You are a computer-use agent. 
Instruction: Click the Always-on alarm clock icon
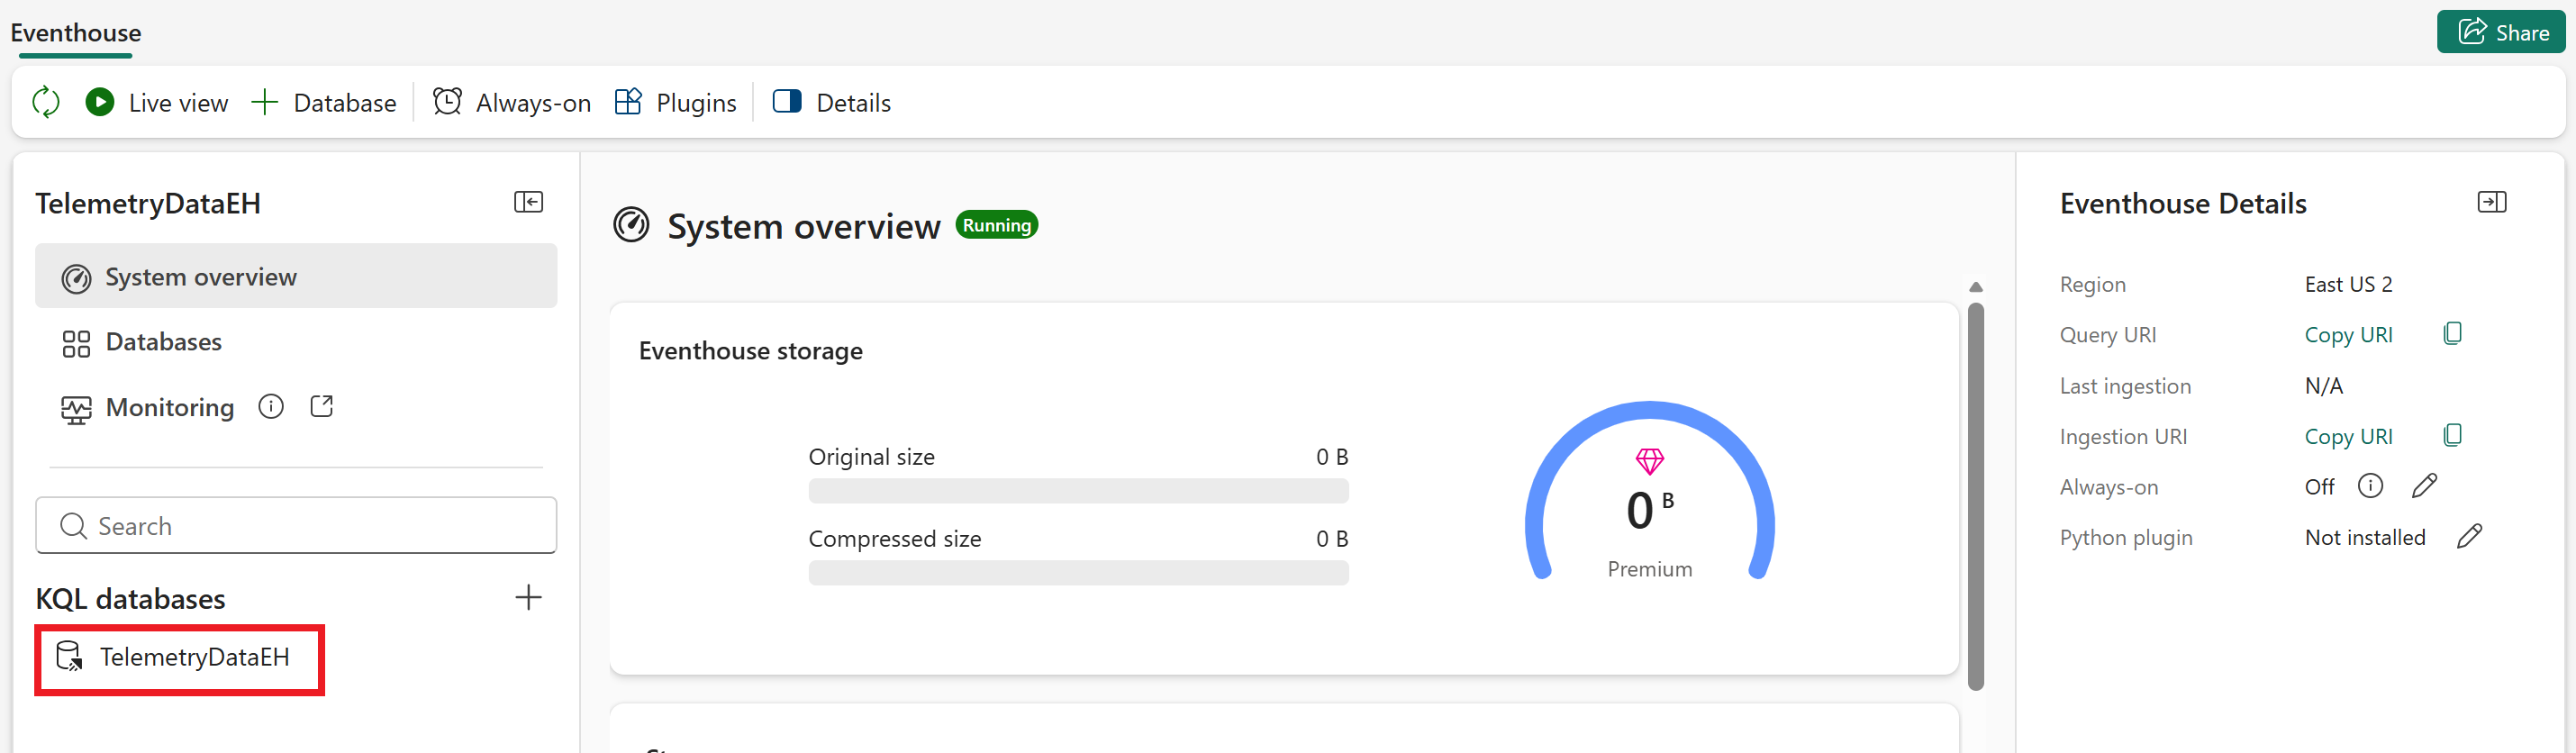447,102
